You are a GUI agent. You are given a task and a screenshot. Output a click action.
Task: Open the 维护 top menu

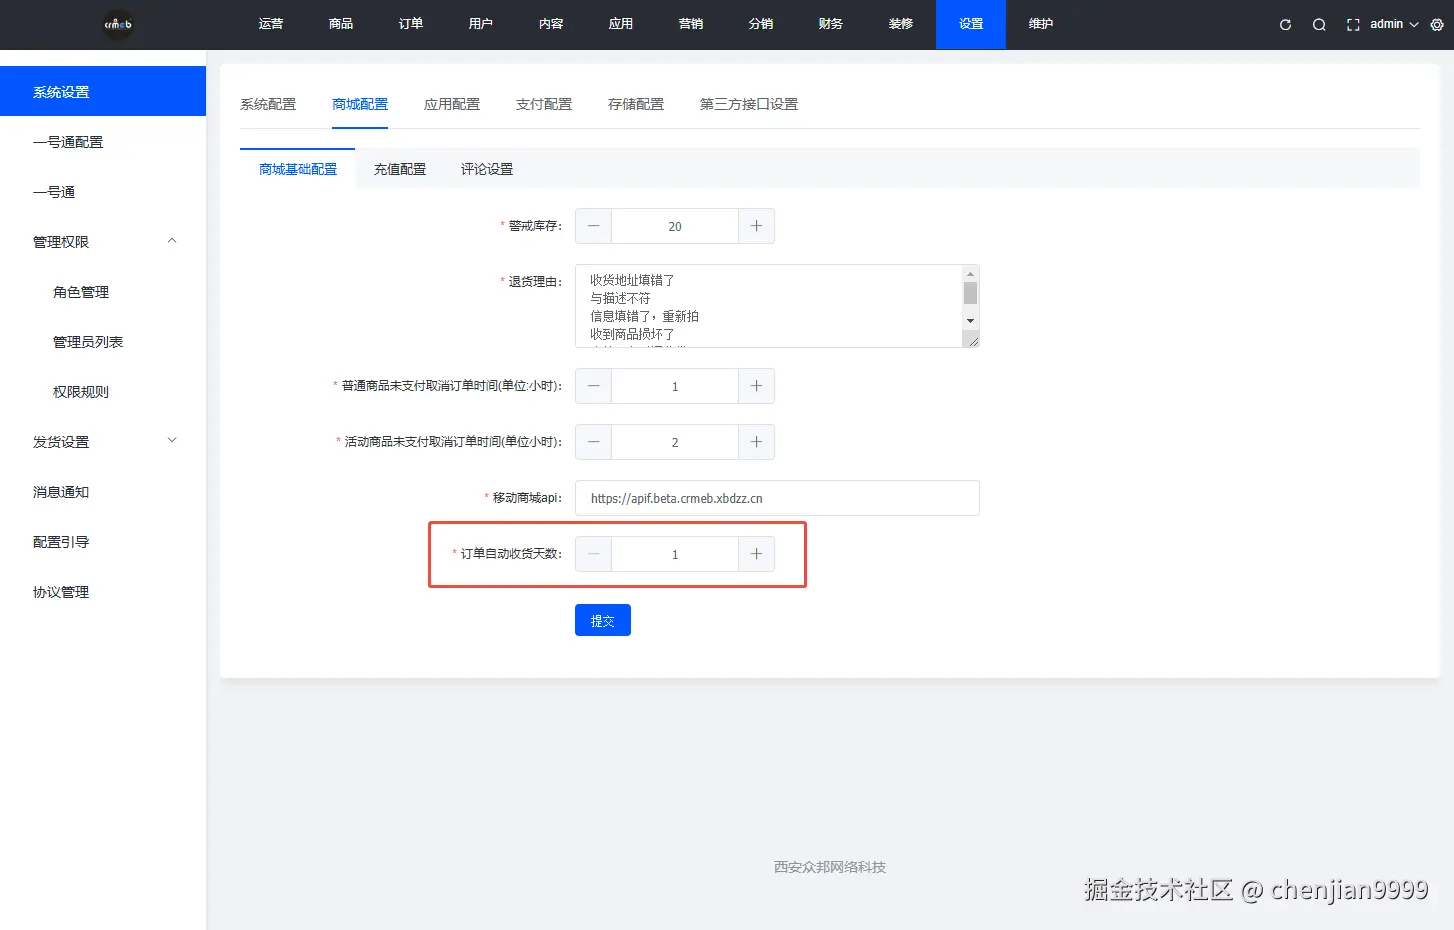[x=1041, y=24]
